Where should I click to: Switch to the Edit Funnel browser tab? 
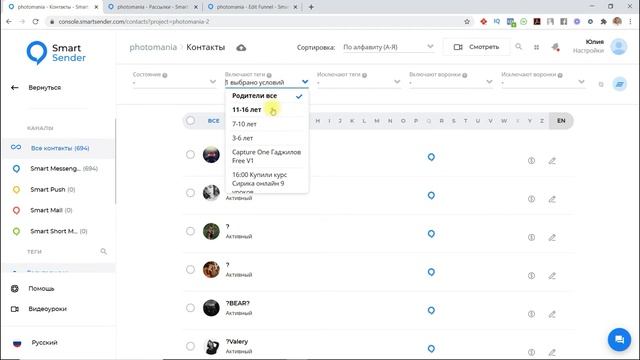[x=252, y=7]
